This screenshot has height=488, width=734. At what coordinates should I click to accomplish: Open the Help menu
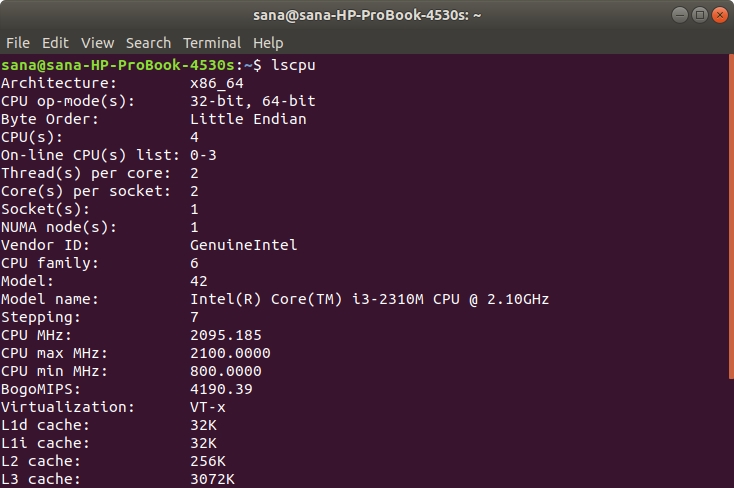(x=268, y=43)
